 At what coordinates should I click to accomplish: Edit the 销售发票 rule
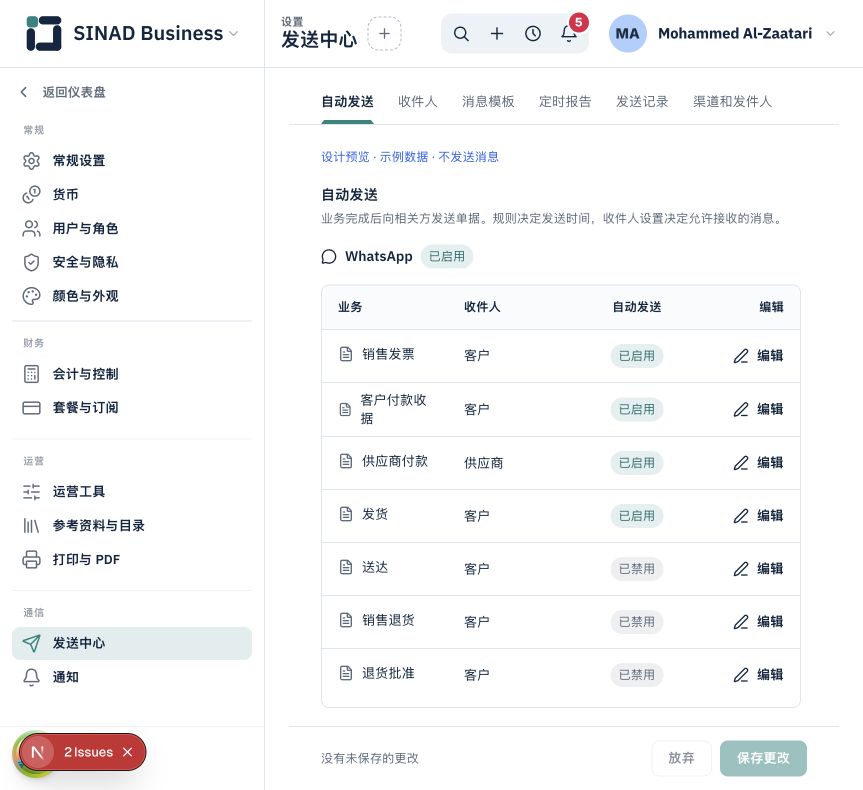point(758,356)
